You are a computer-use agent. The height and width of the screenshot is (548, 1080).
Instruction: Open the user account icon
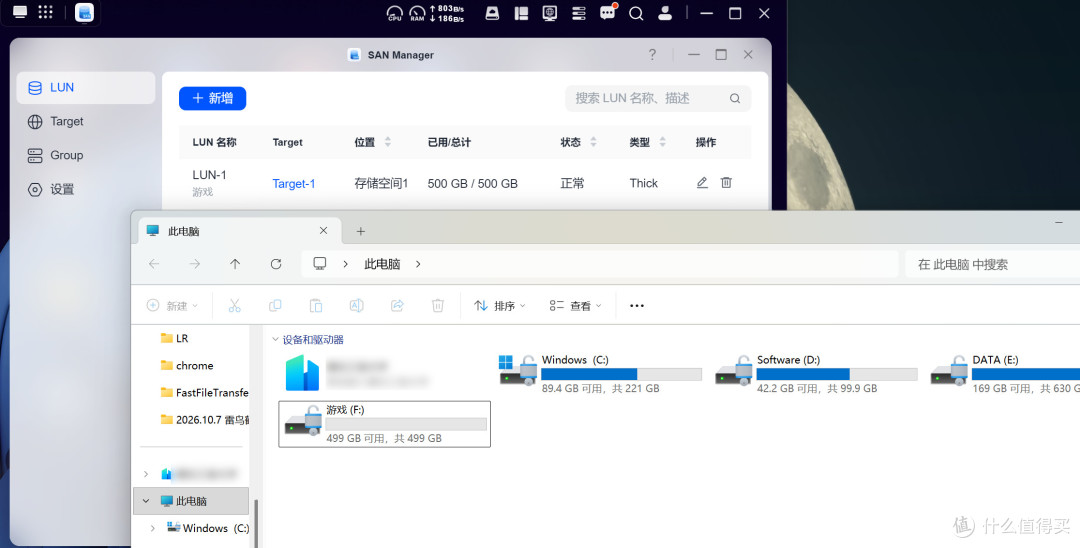(x=665, y=13)
